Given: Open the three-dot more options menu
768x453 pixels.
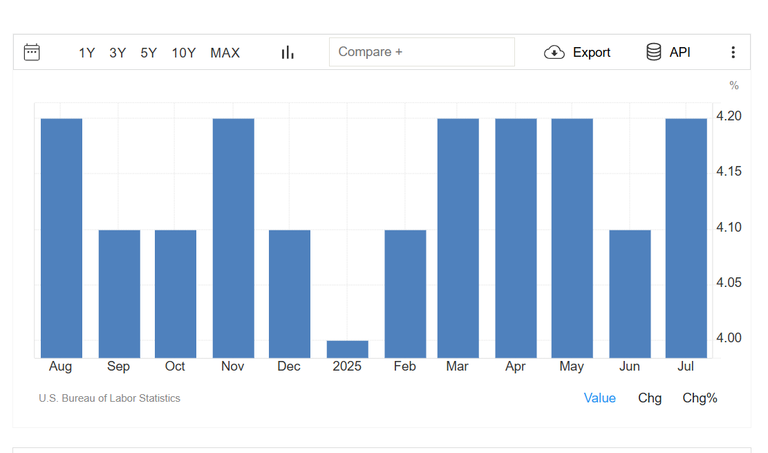Looking at the screenshot, I should (733, 52).
